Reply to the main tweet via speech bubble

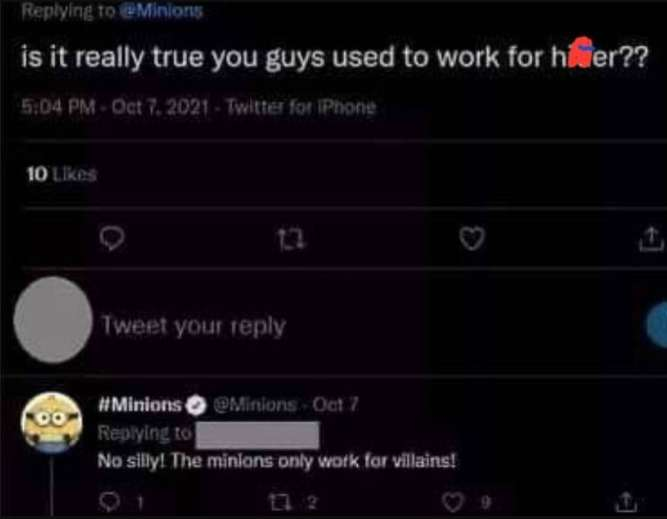click(x=113, y=240)
